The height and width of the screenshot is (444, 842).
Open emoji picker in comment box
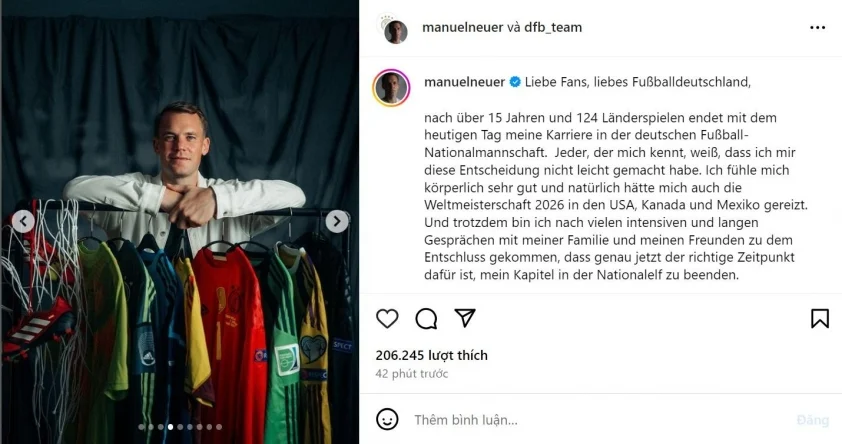click(x=387, y=419)
